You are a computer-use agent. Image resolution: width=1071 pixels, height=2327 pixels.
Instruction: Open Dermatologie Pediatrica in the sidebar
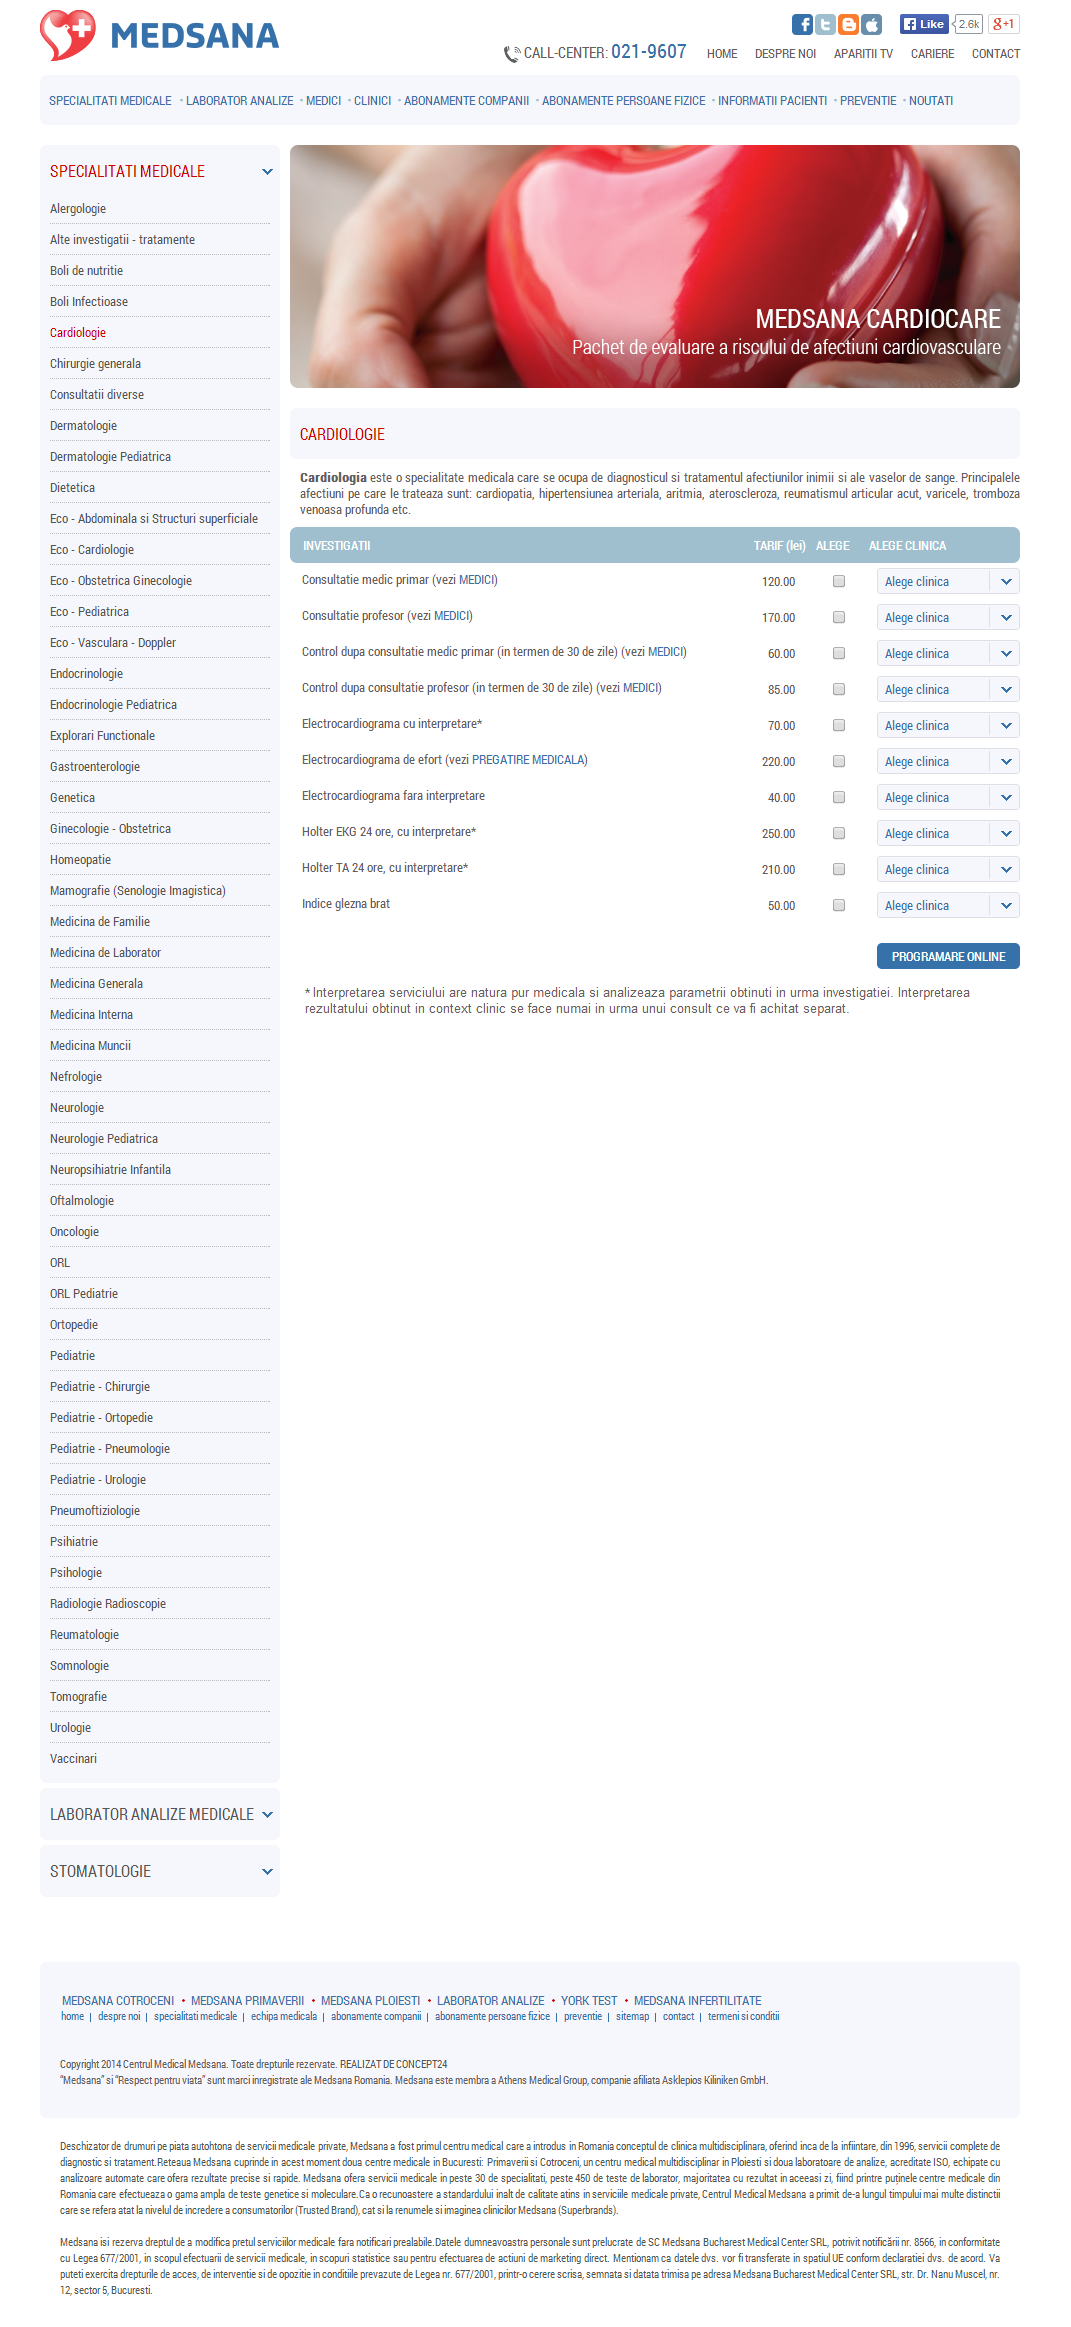(x=110, y=457)
